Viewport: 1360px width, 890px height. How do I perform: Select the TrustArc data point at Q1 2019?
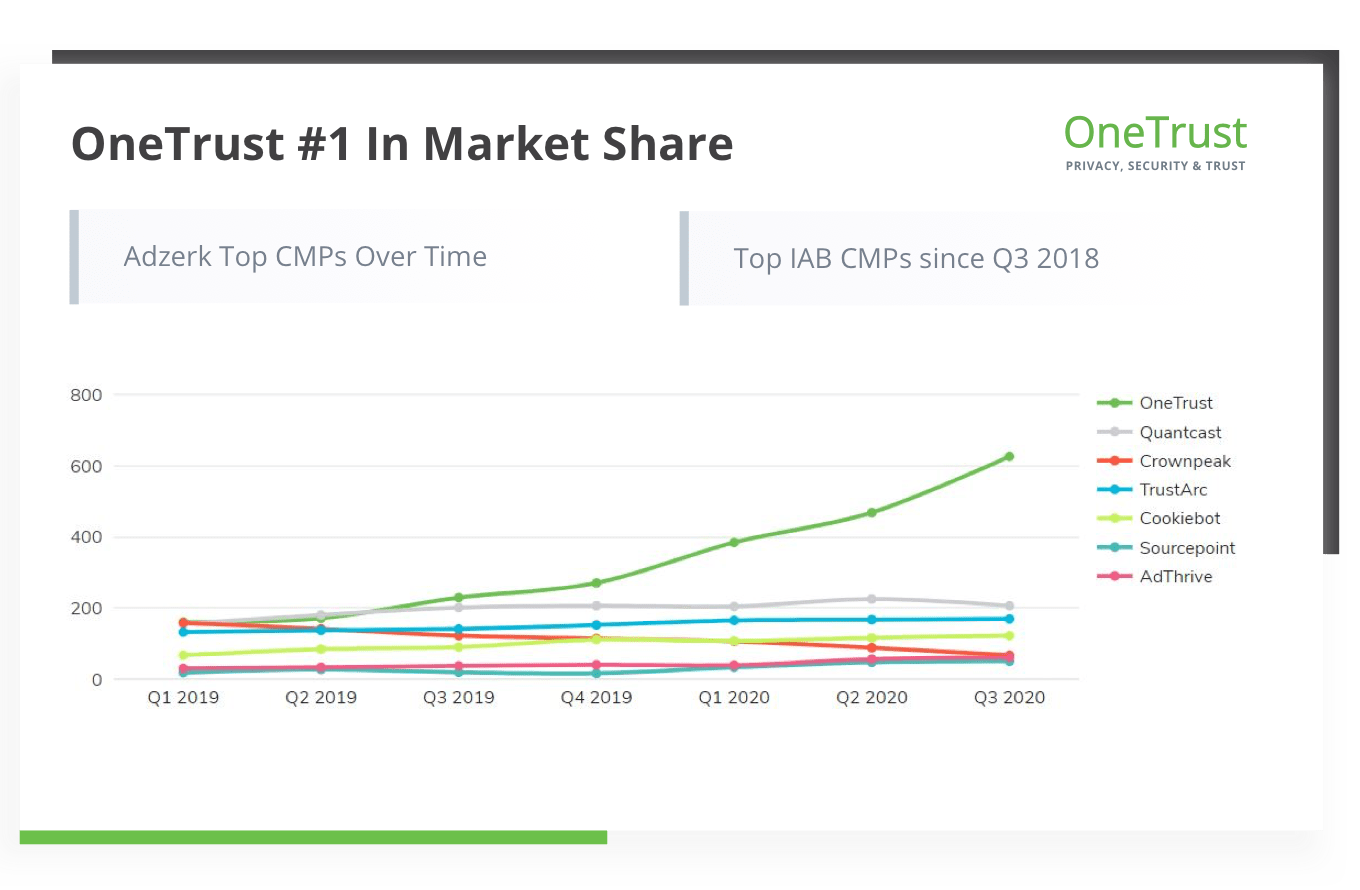[x=183, y=632]
